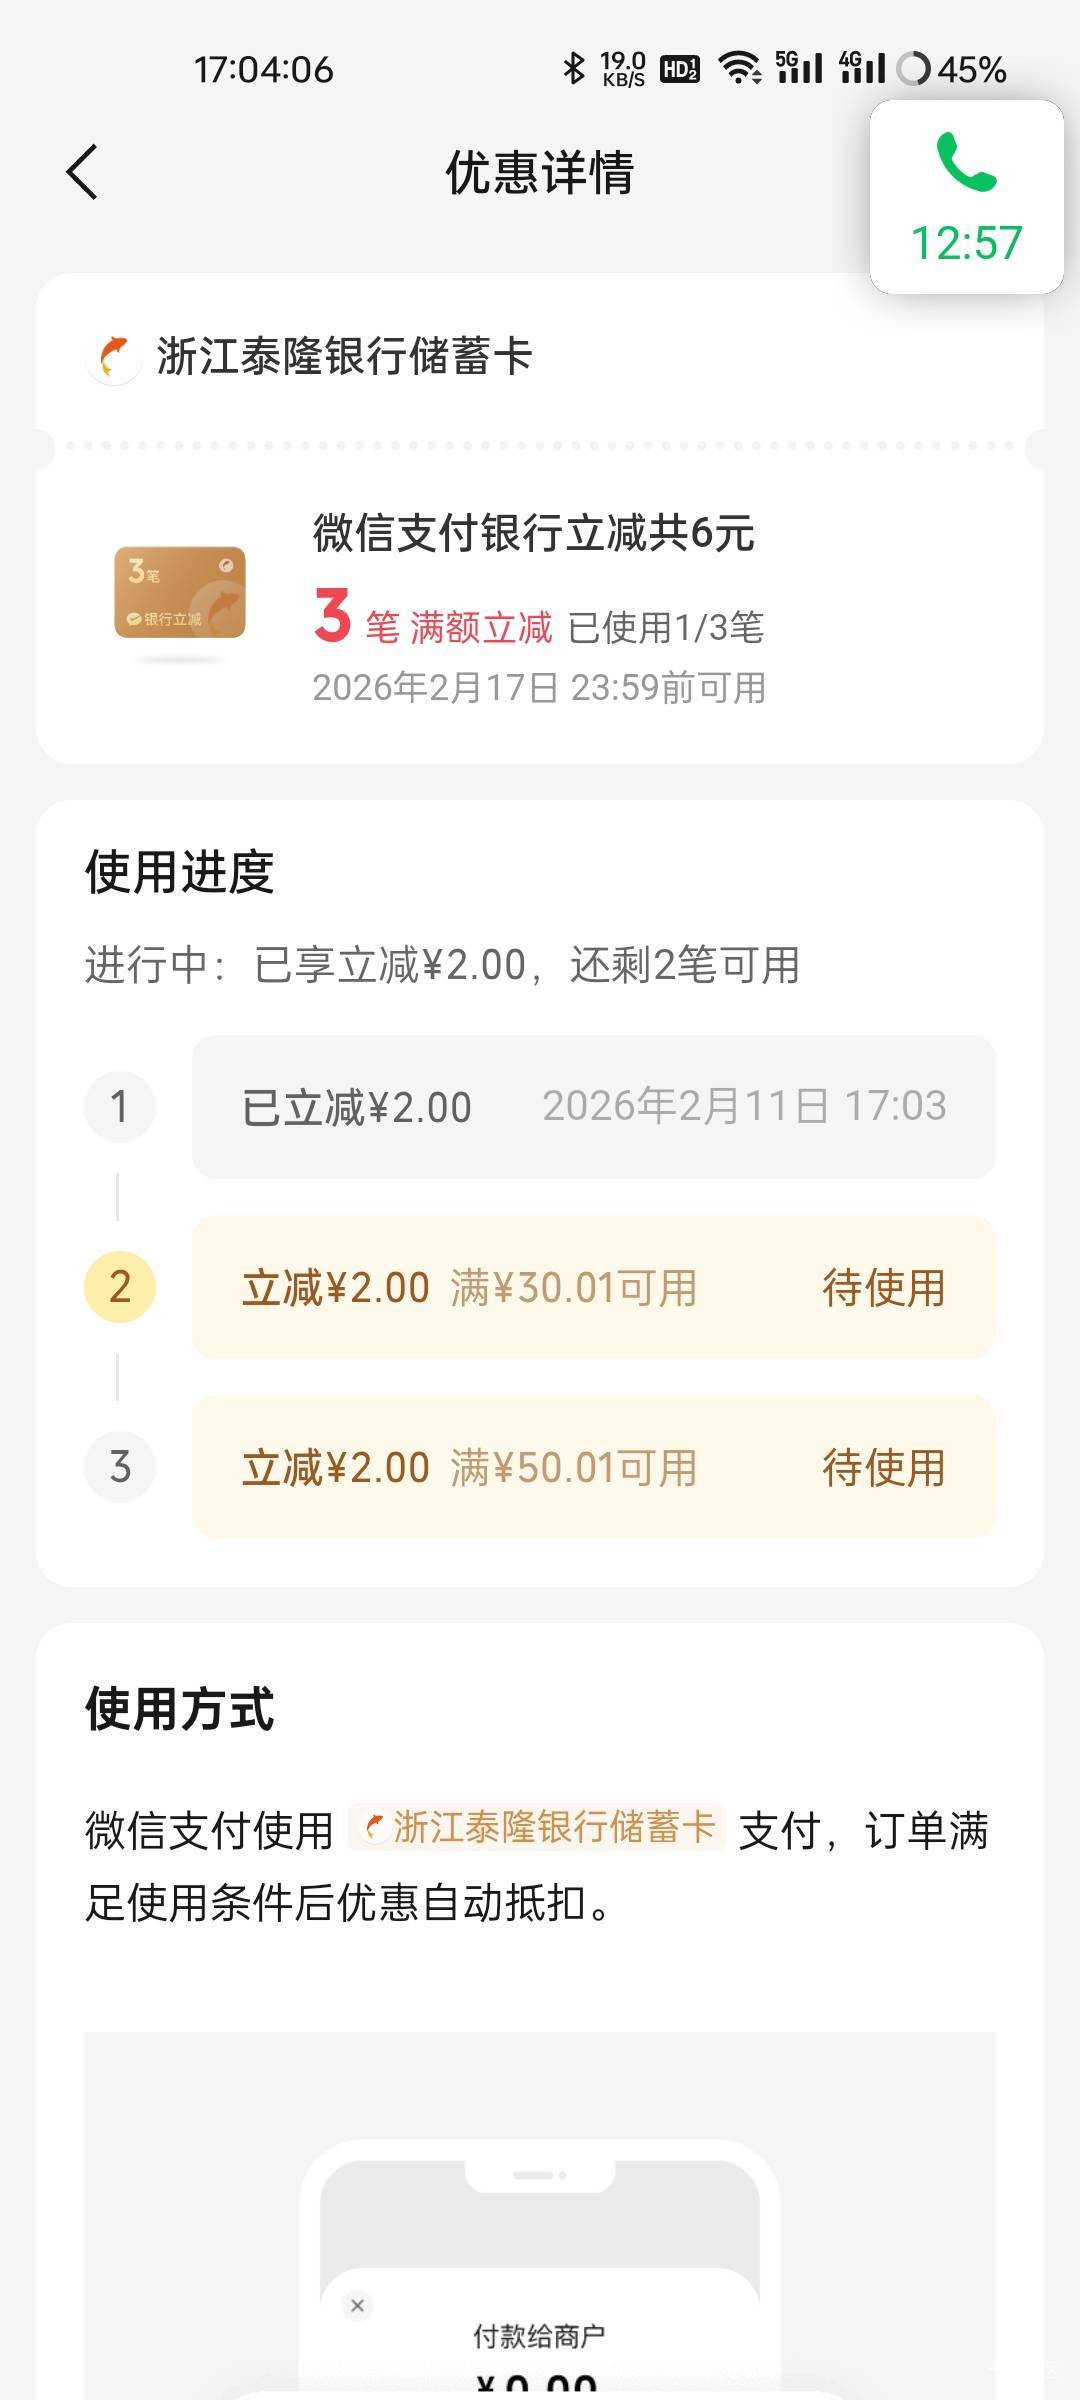The height and width of the screenshot is (2400, 1080).
Task: Select step 3 circle in usage progress
Action: 120,1467
